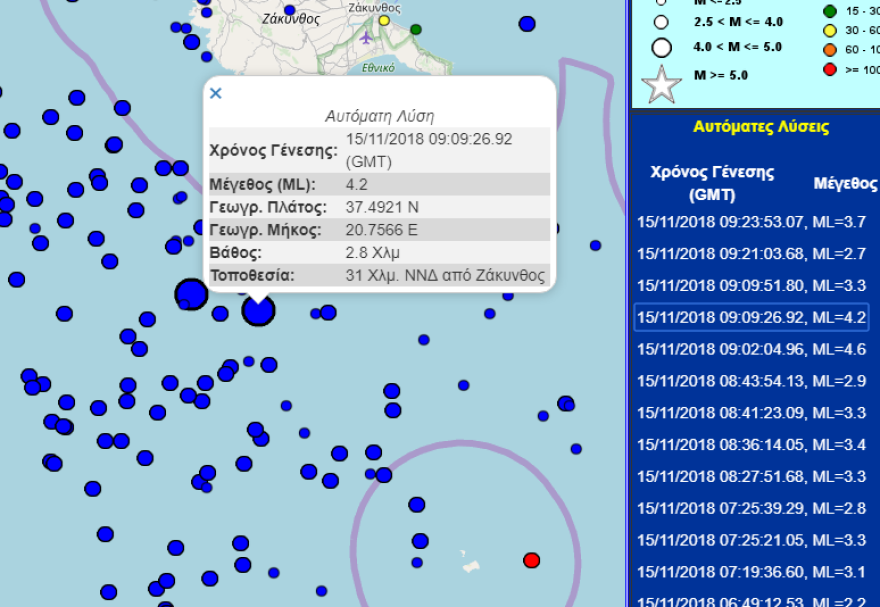880x607 pixels.
Task: Click the star icon for M >= 5.0
Action: (x=661, y=85)
